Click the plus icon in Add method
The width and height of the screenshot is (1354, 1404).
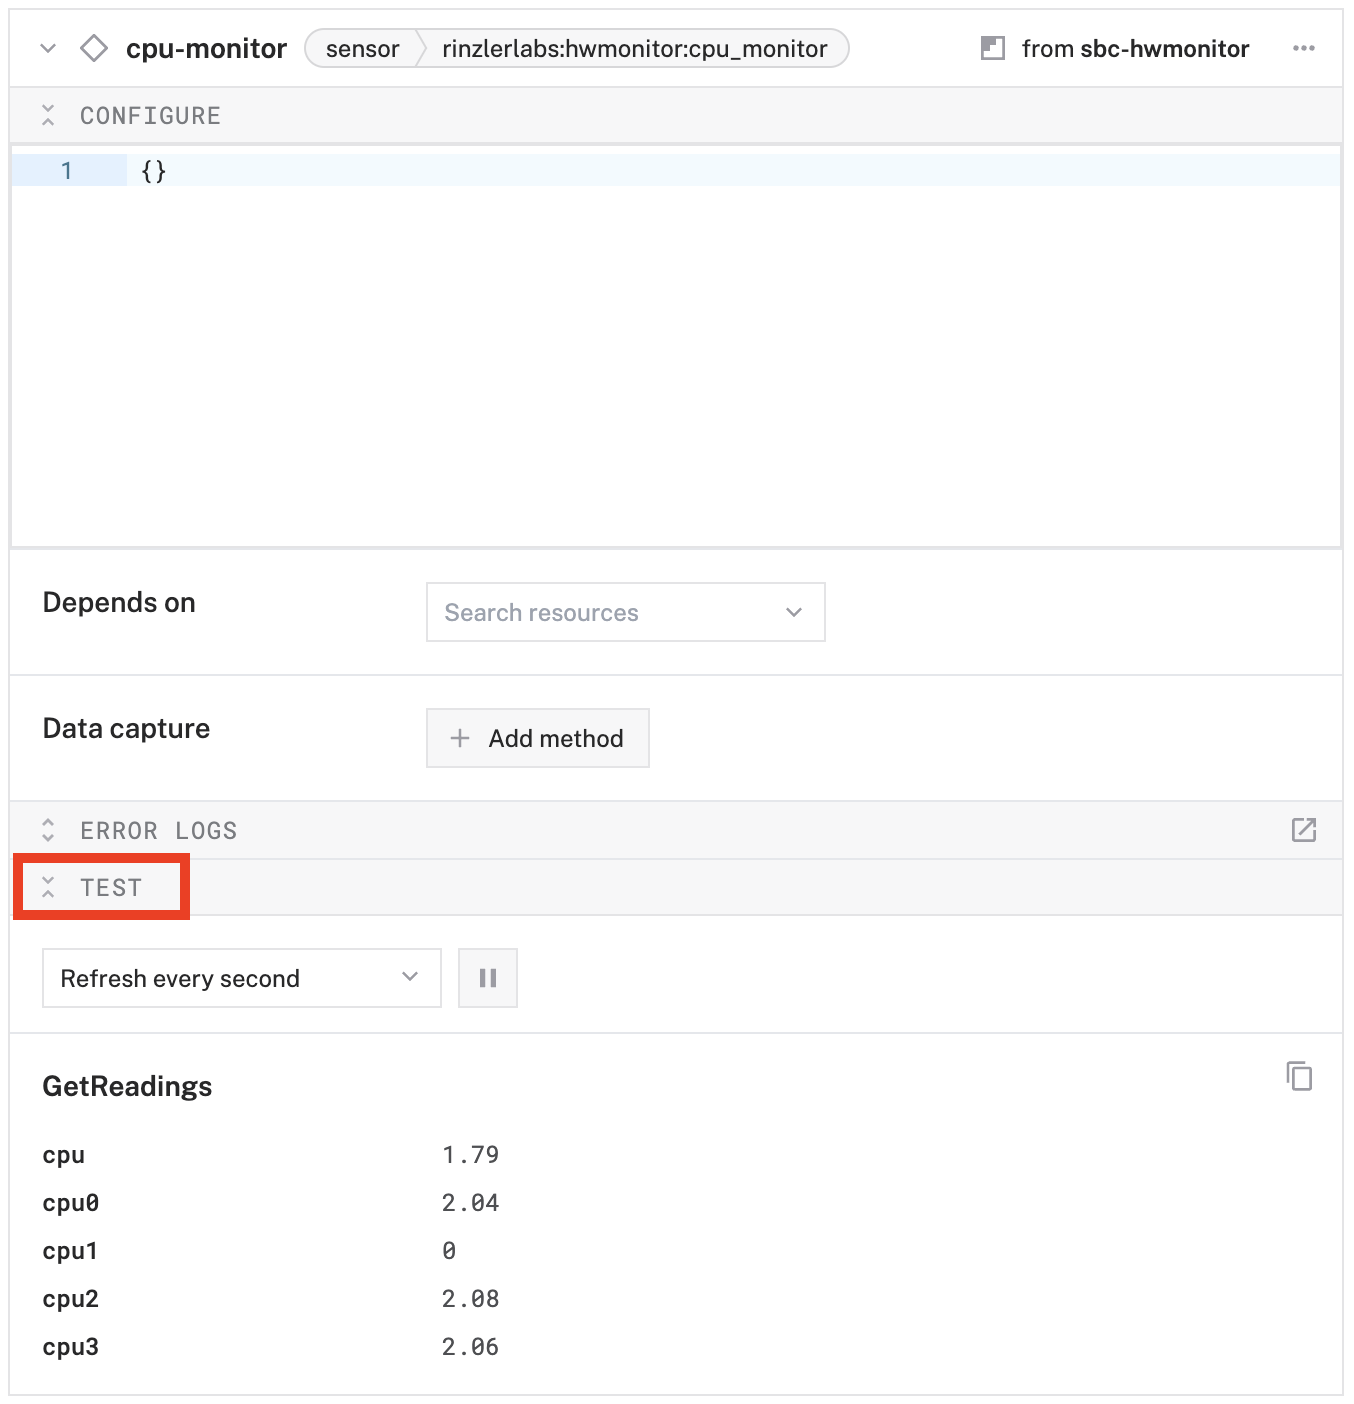click(x=460, y=738)
